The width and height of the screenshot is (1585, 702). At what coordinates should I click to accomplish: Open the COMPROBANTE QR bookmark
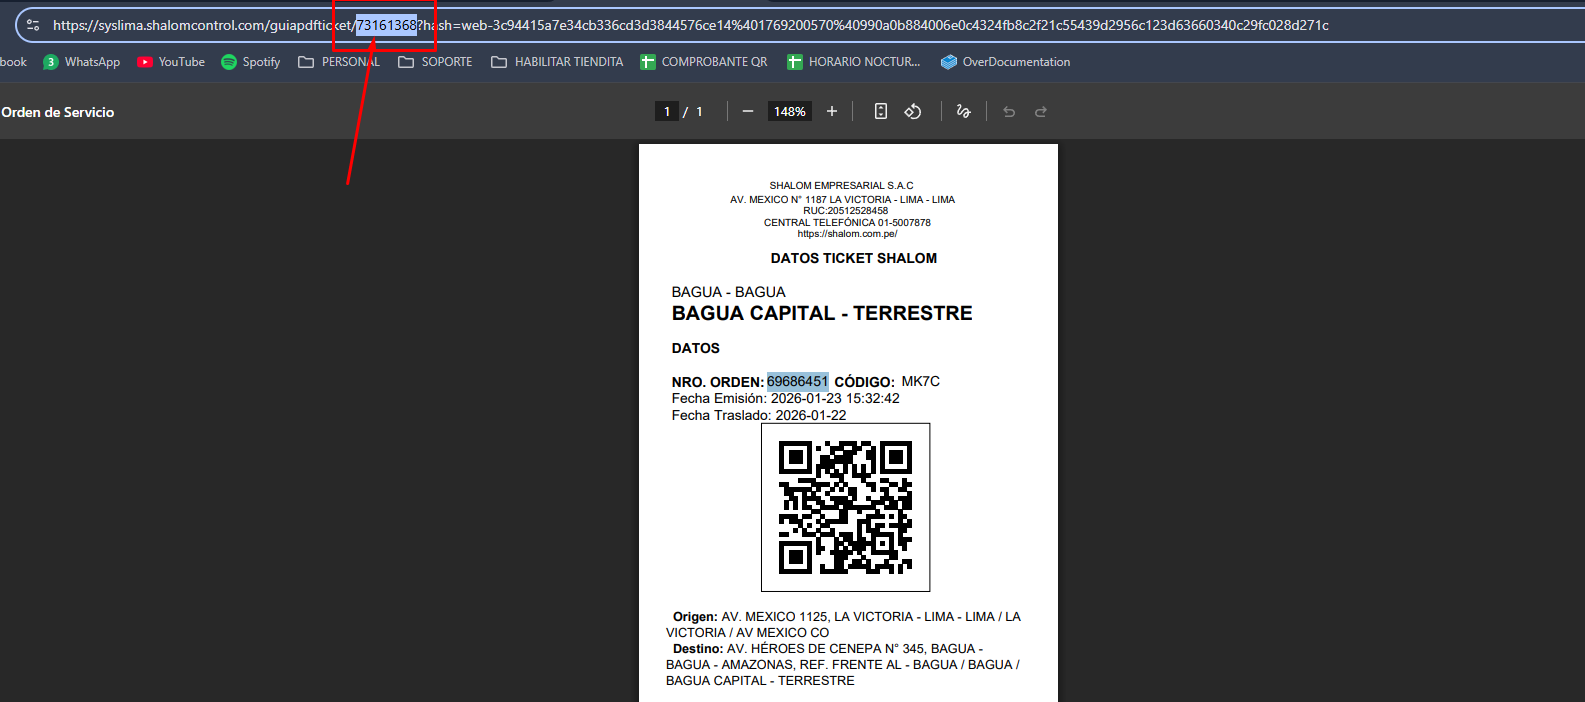pos(704,62)
